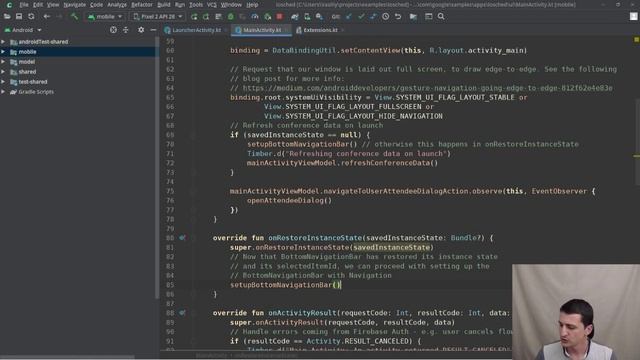Click the green Debug bug icon
This screenshot has height=360, width=640.
231,17
